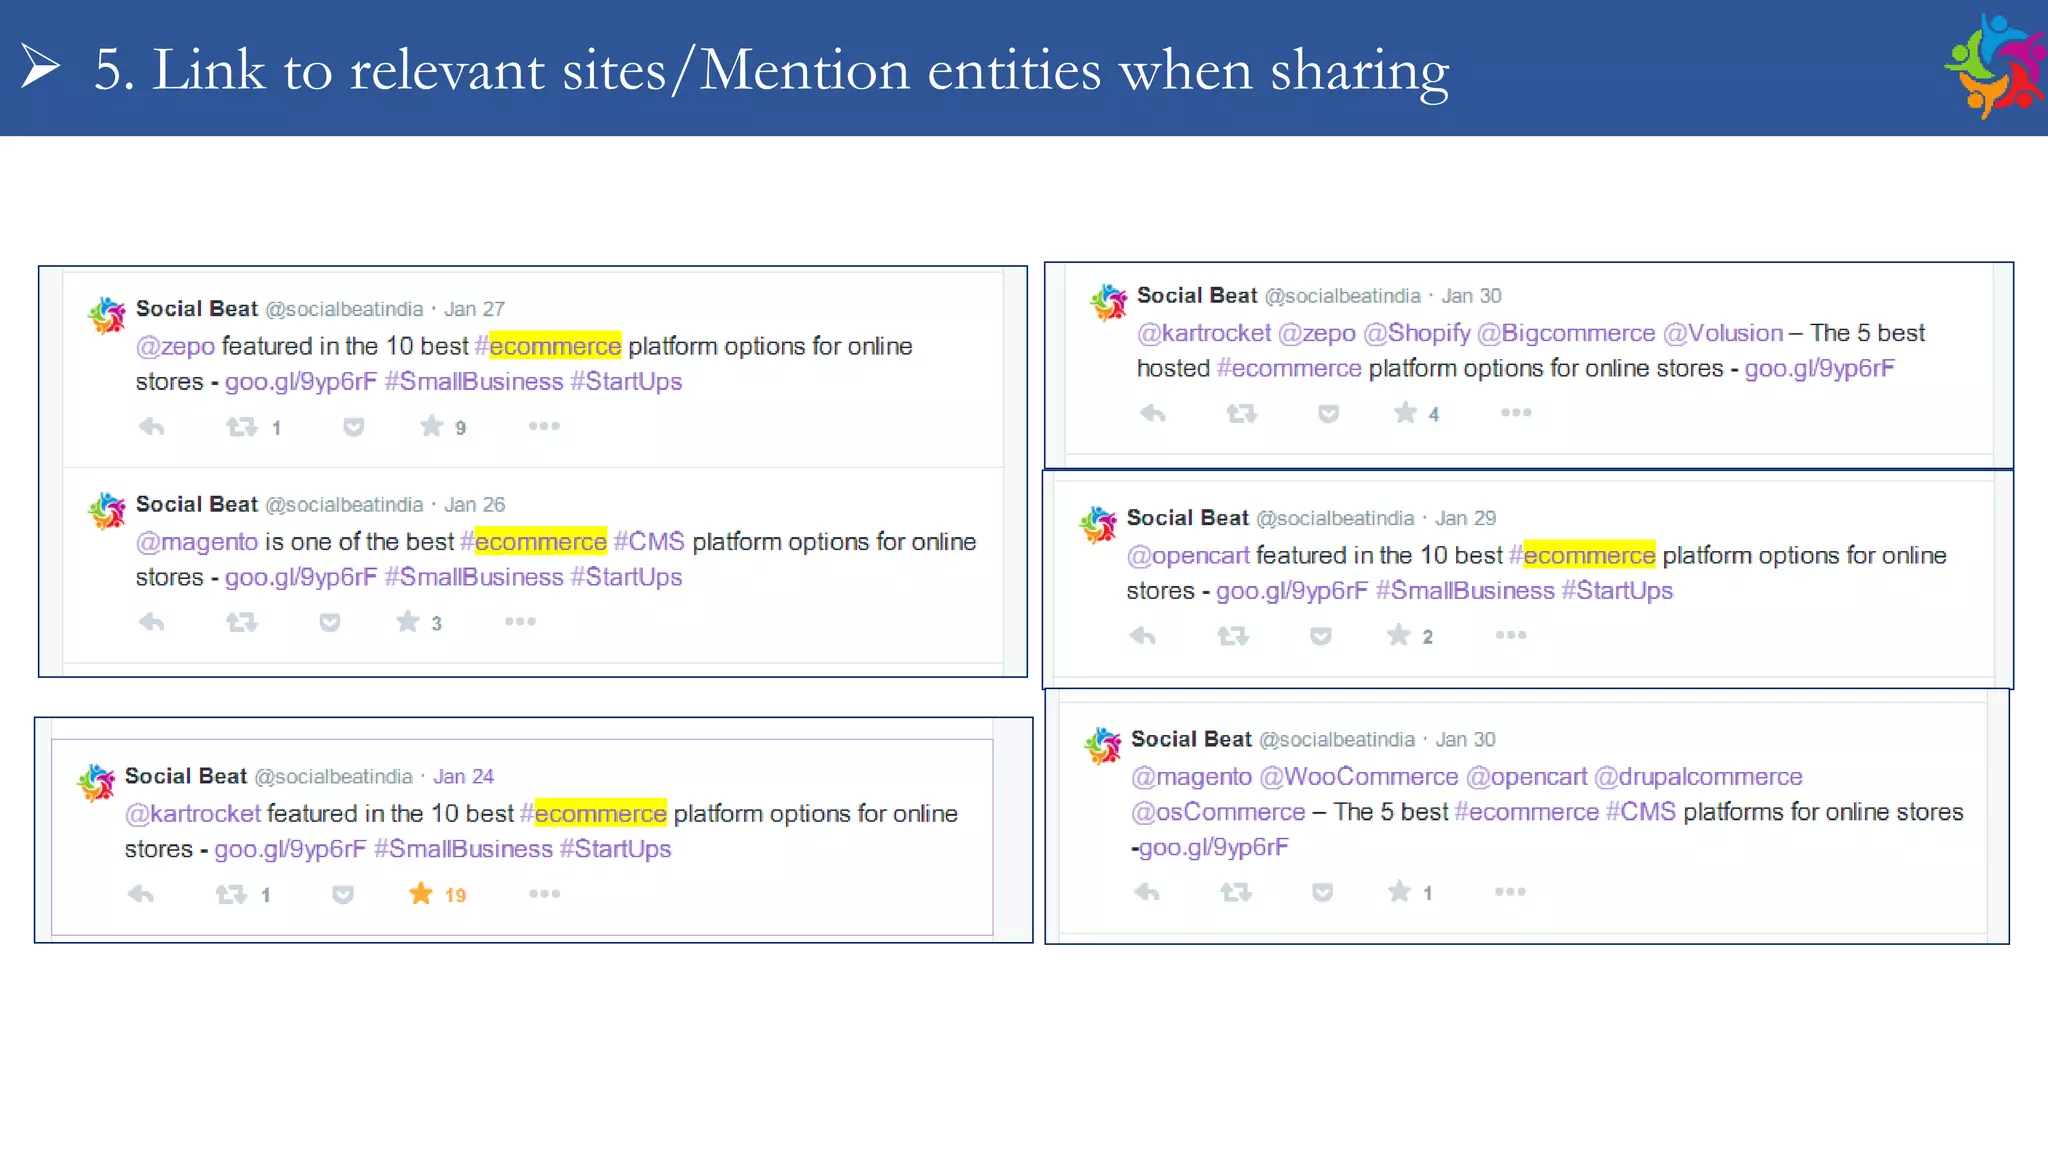The width and height of the screenshot is (2048, 1152).
Task: Favorite the Jan 29 @opencart tweet star
Action: tap(1399, 635)
